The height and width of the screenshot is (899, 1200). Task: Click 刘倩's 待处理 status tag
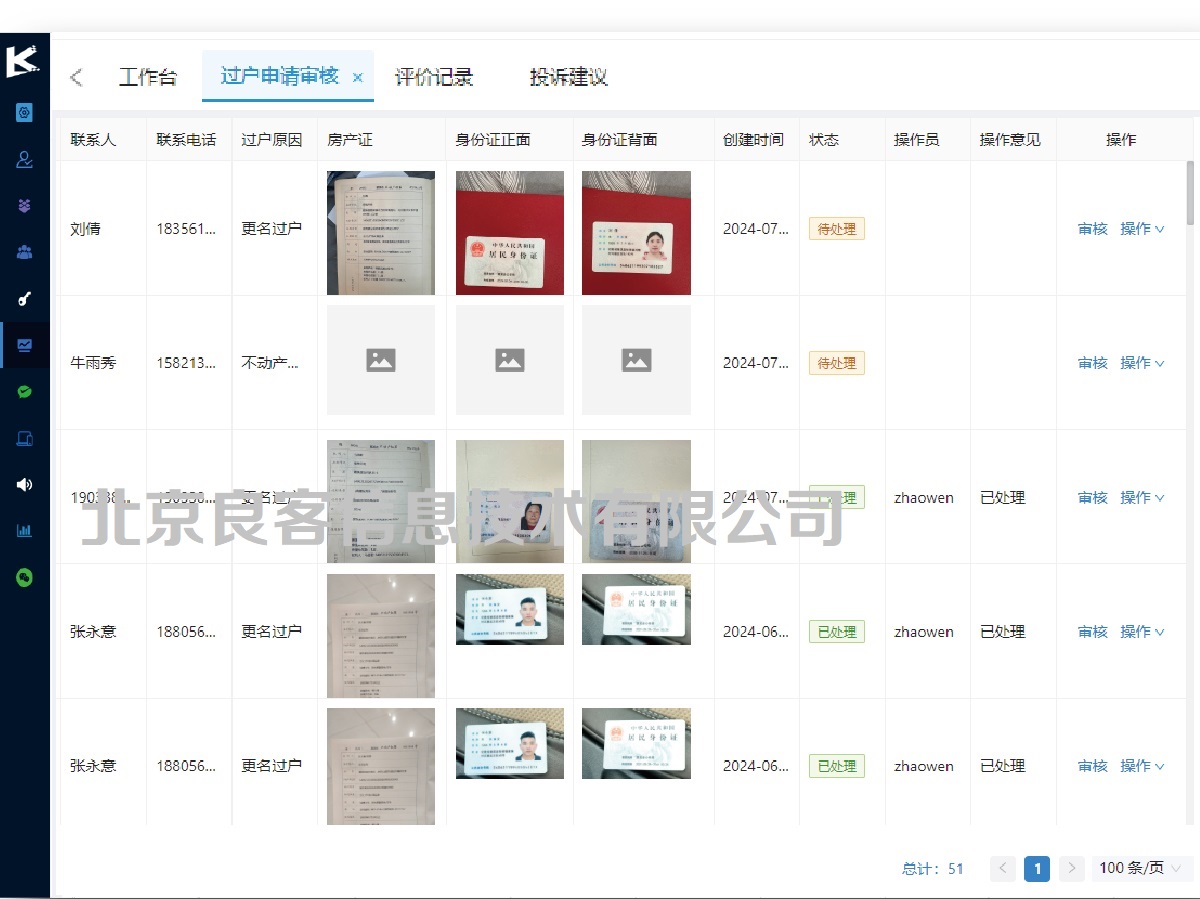(836, 228)
